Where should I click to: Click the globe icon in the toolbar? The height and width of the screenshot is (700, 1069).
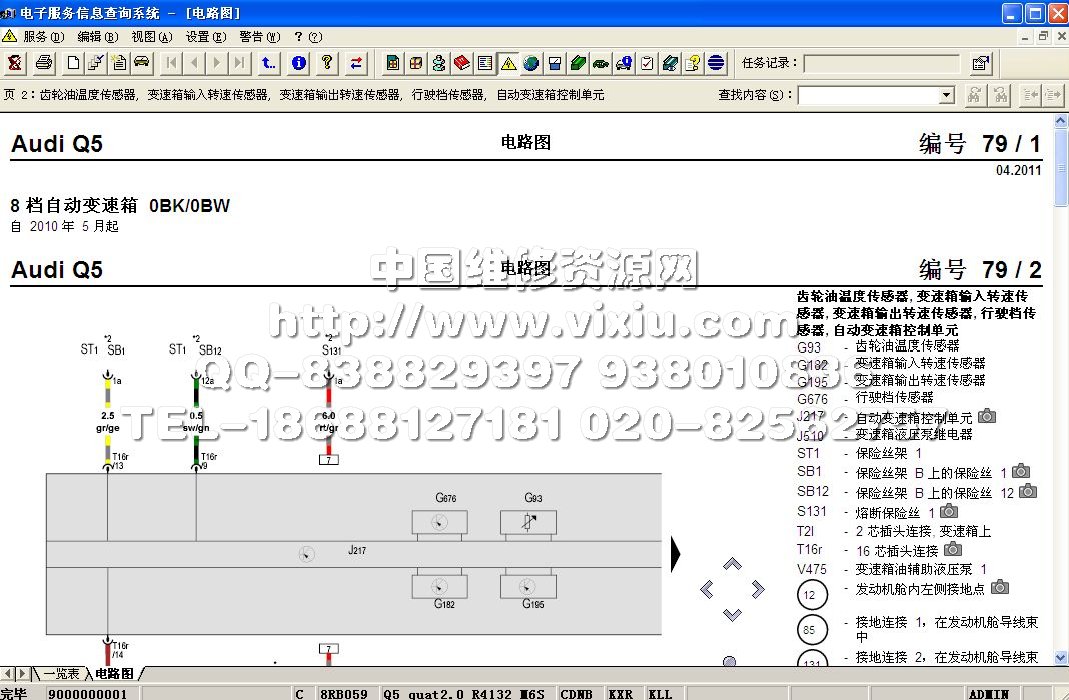click(531, 63)
